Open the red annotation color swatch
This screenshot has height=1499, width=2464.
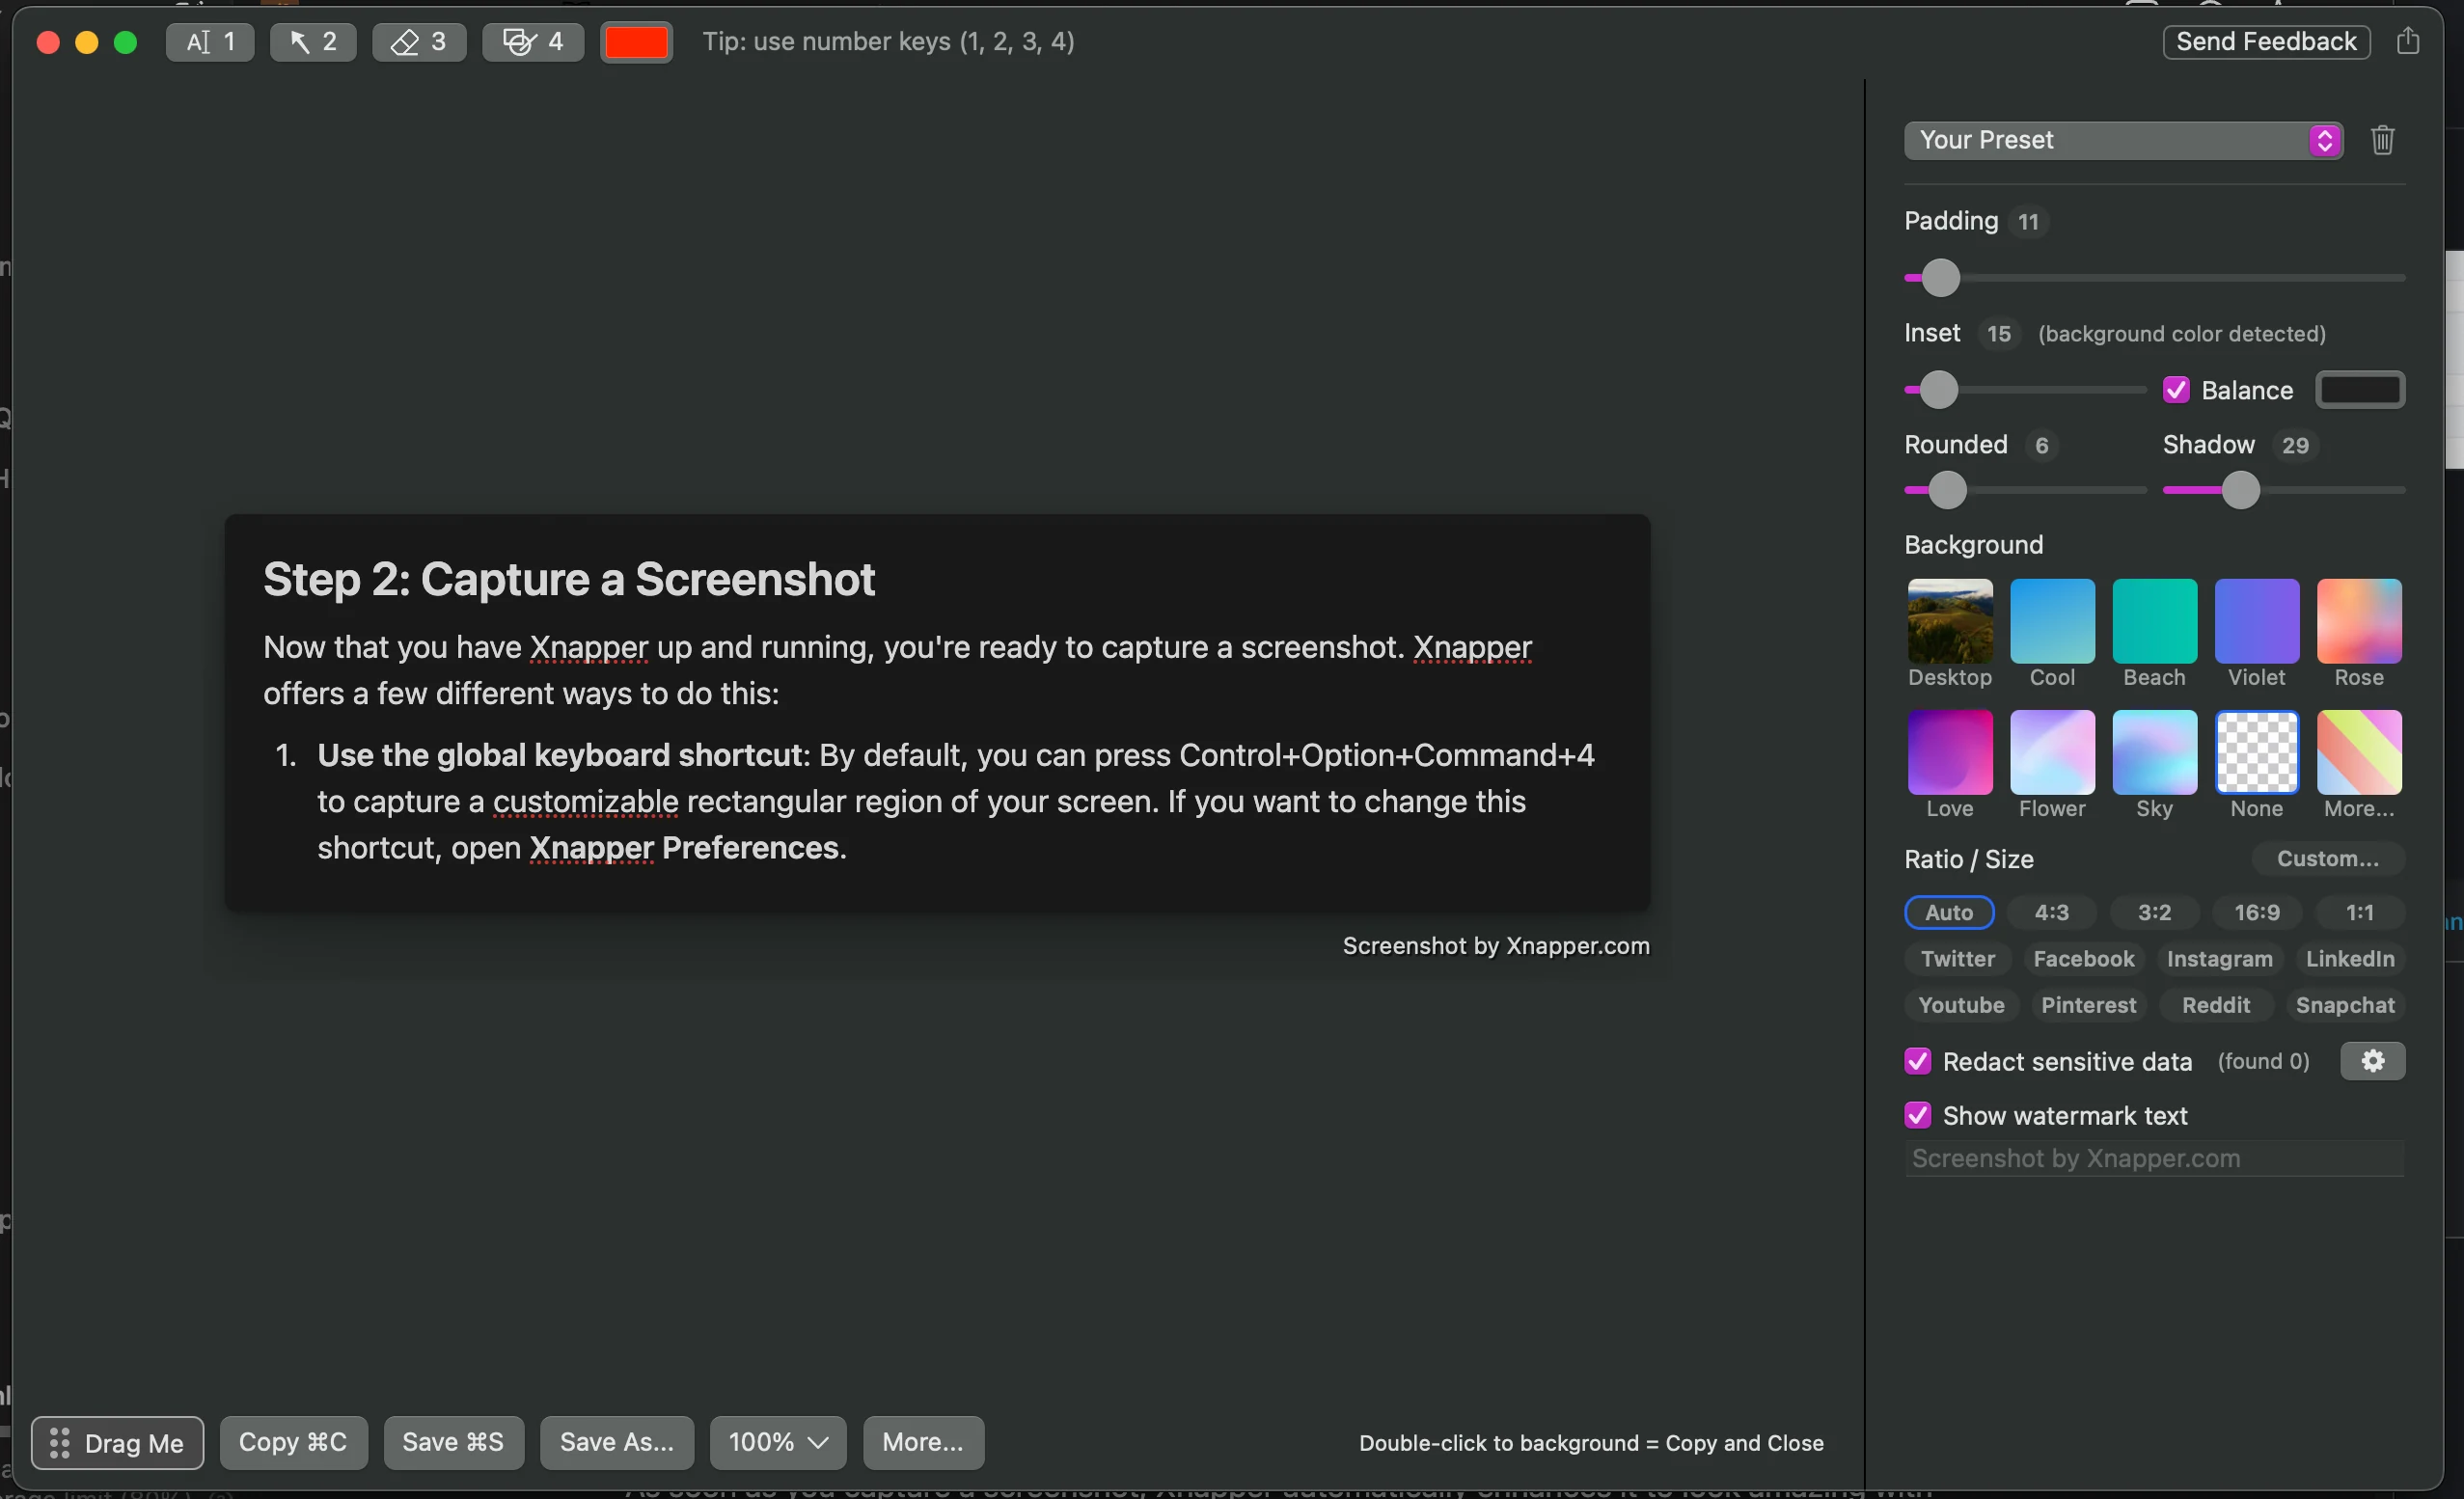[636, 42]
